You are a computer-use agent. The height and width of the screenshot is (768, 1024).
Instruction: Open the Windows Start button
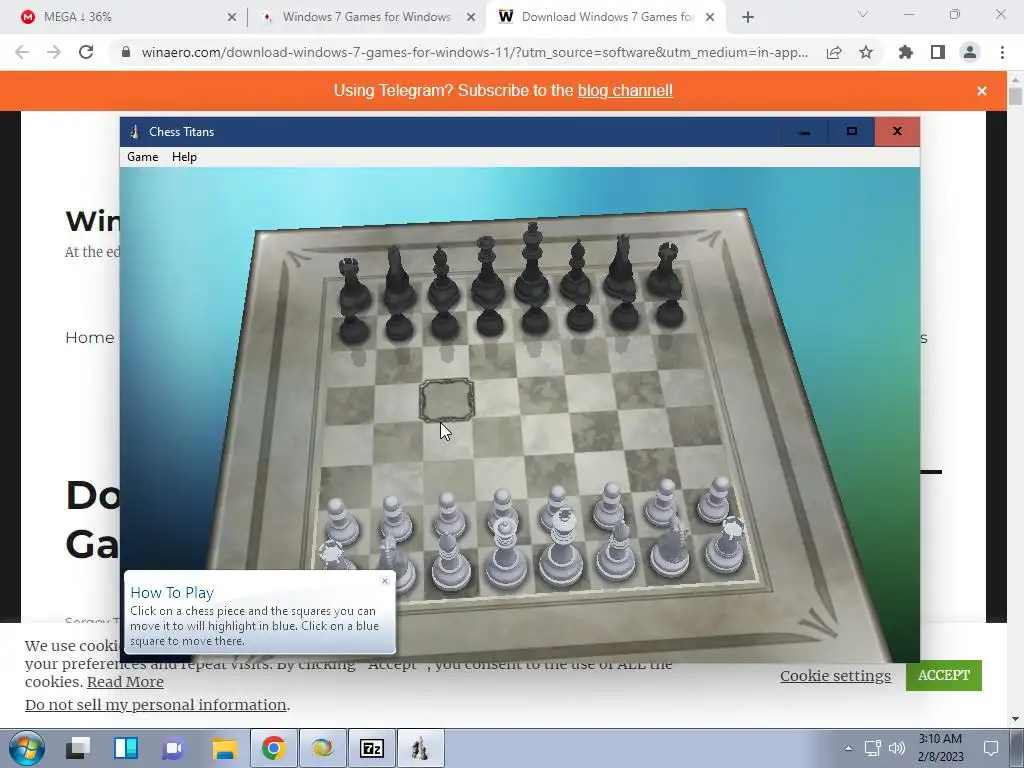pyautogui.click(x=27, y=748)
